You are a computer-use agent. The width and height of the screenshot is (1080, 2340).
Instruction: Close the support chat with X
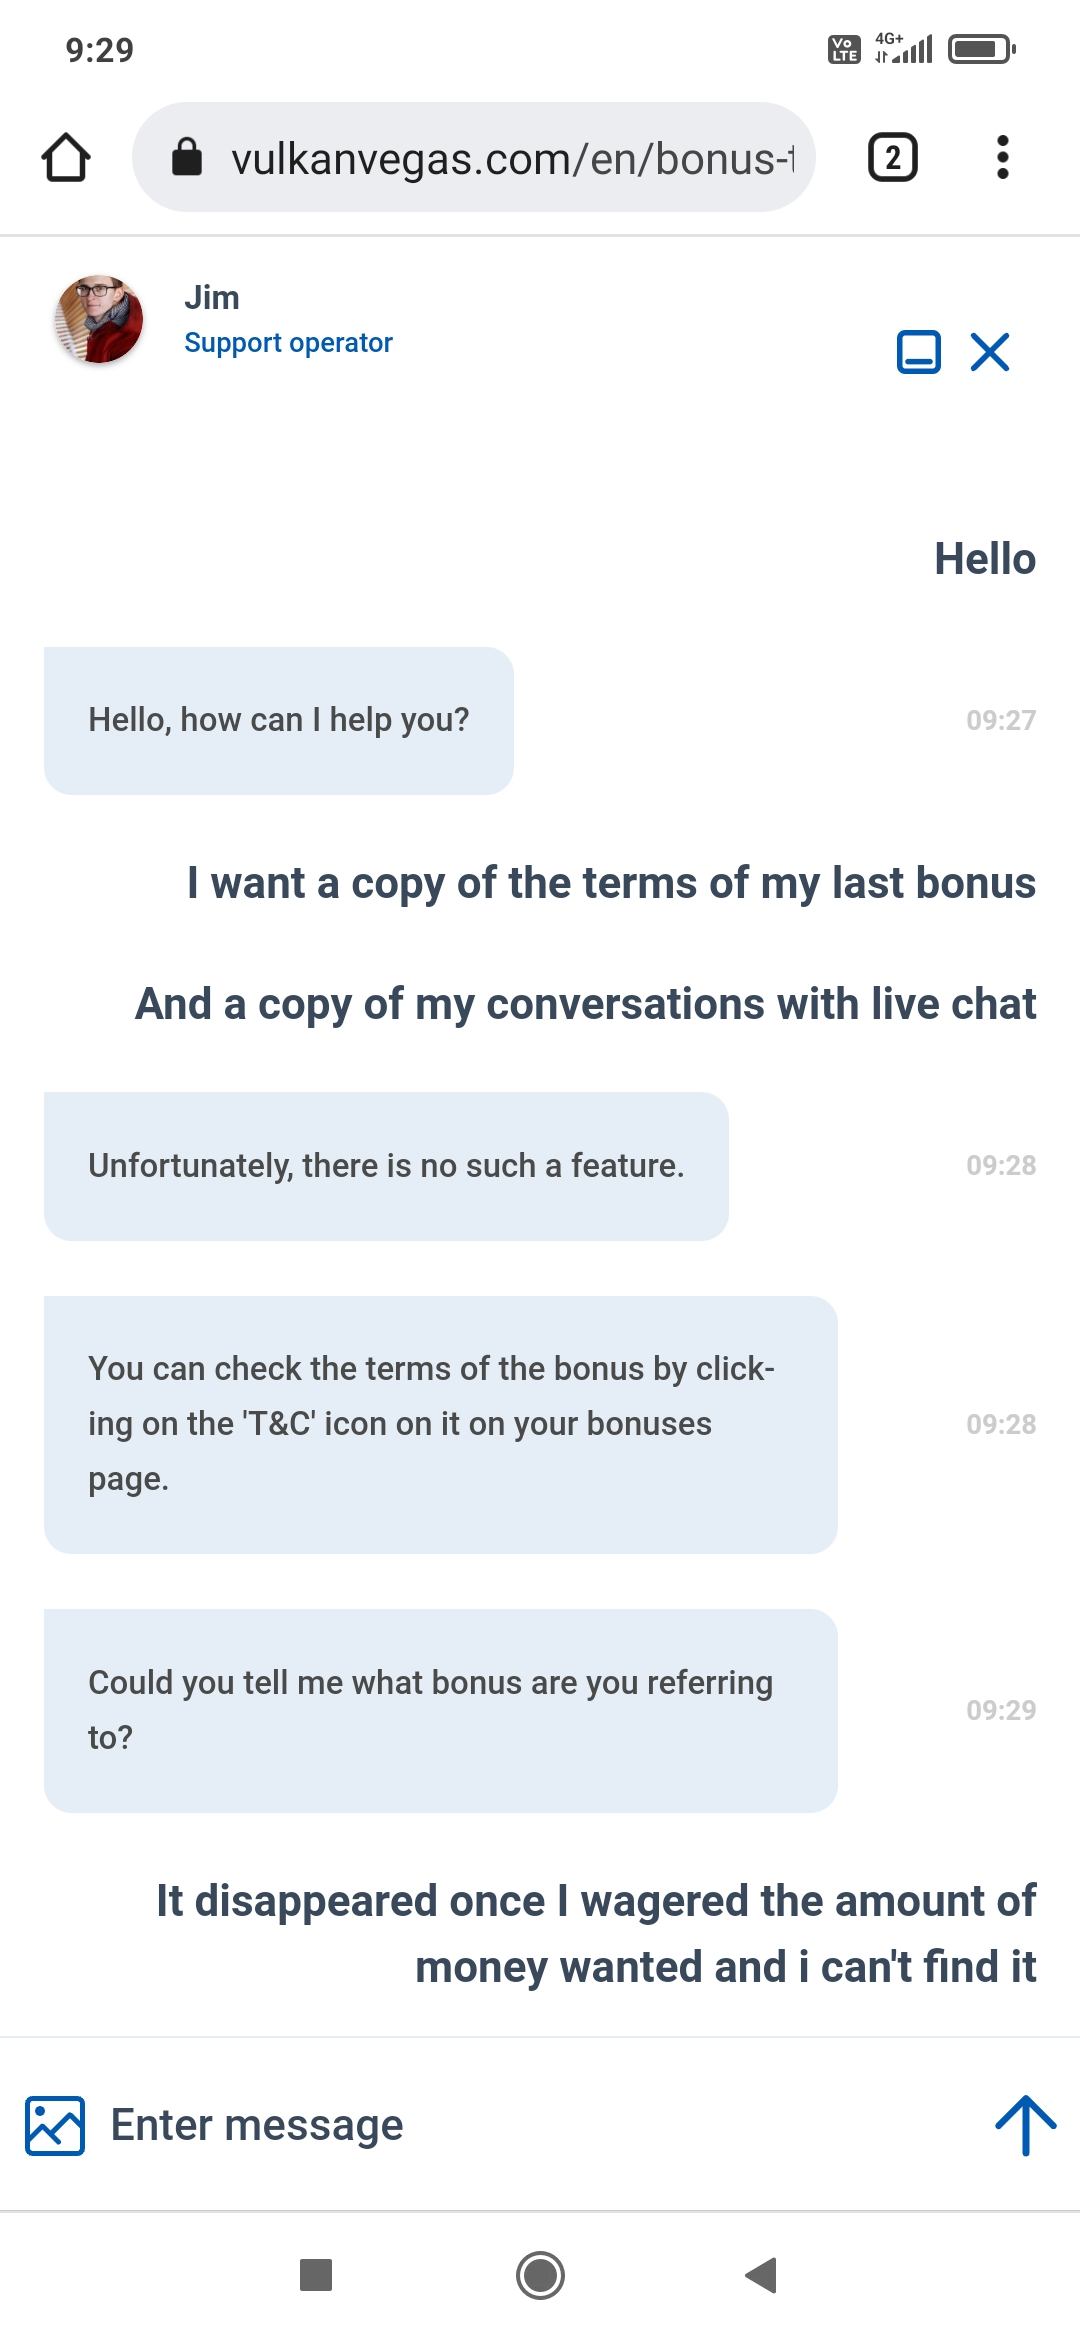(990, 352)
